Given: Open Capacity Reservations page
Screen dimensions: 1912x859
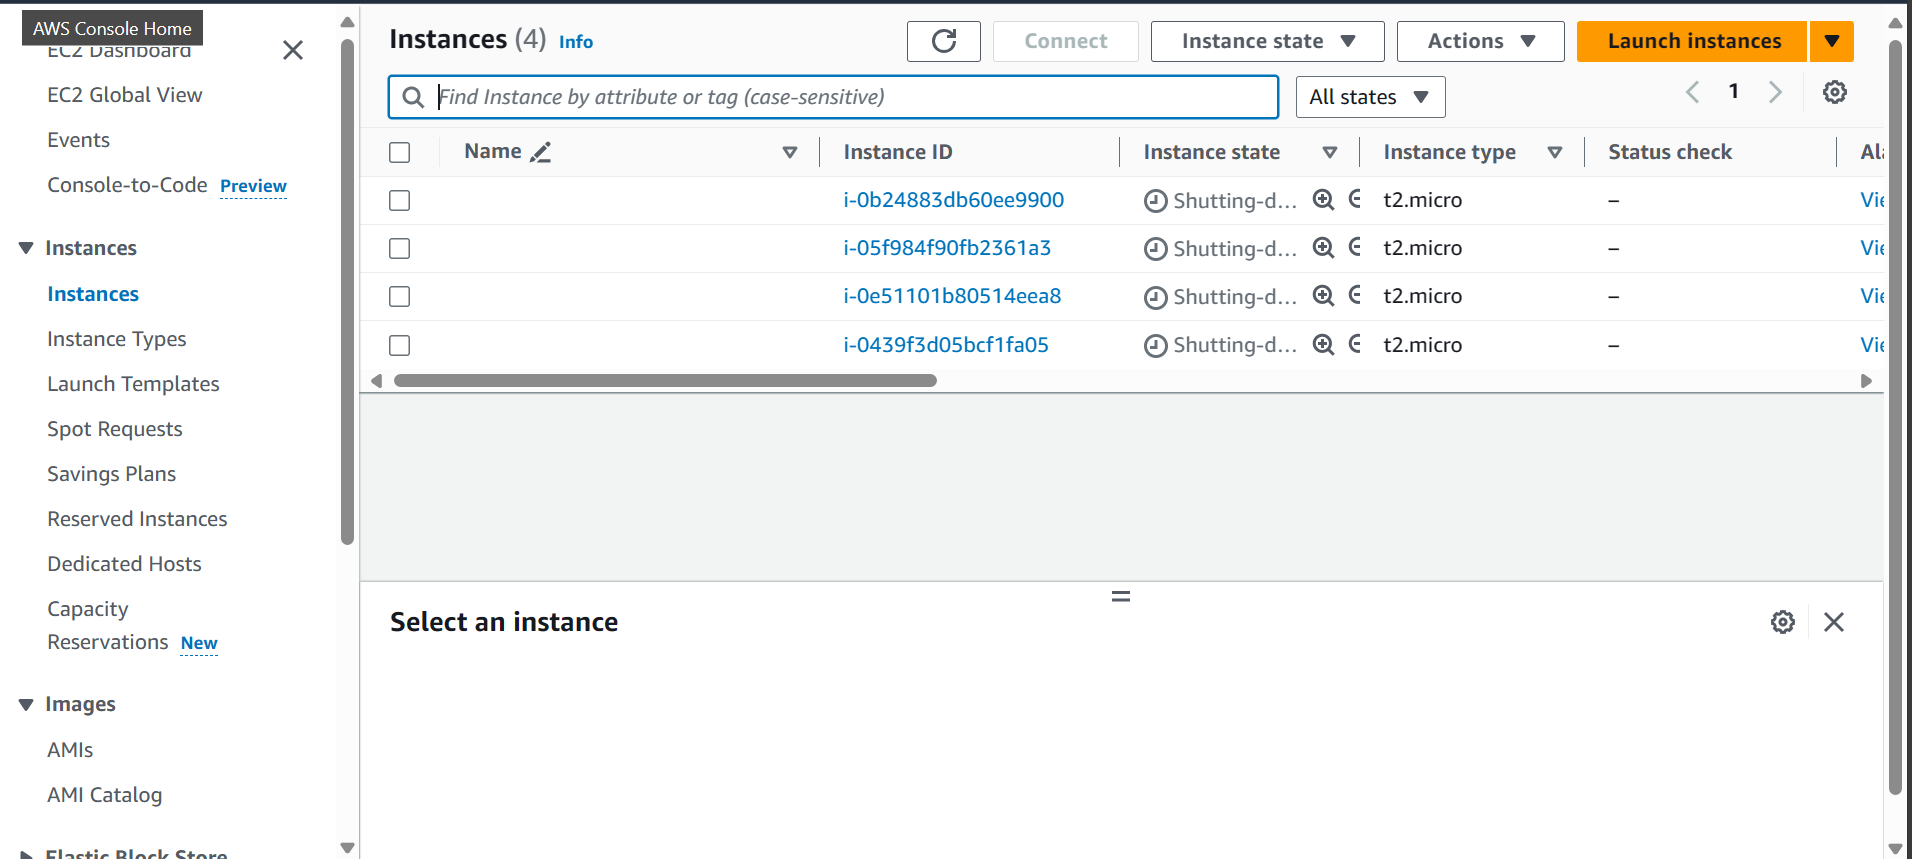Looking at the screenshot, I should (x=107, y=625).
